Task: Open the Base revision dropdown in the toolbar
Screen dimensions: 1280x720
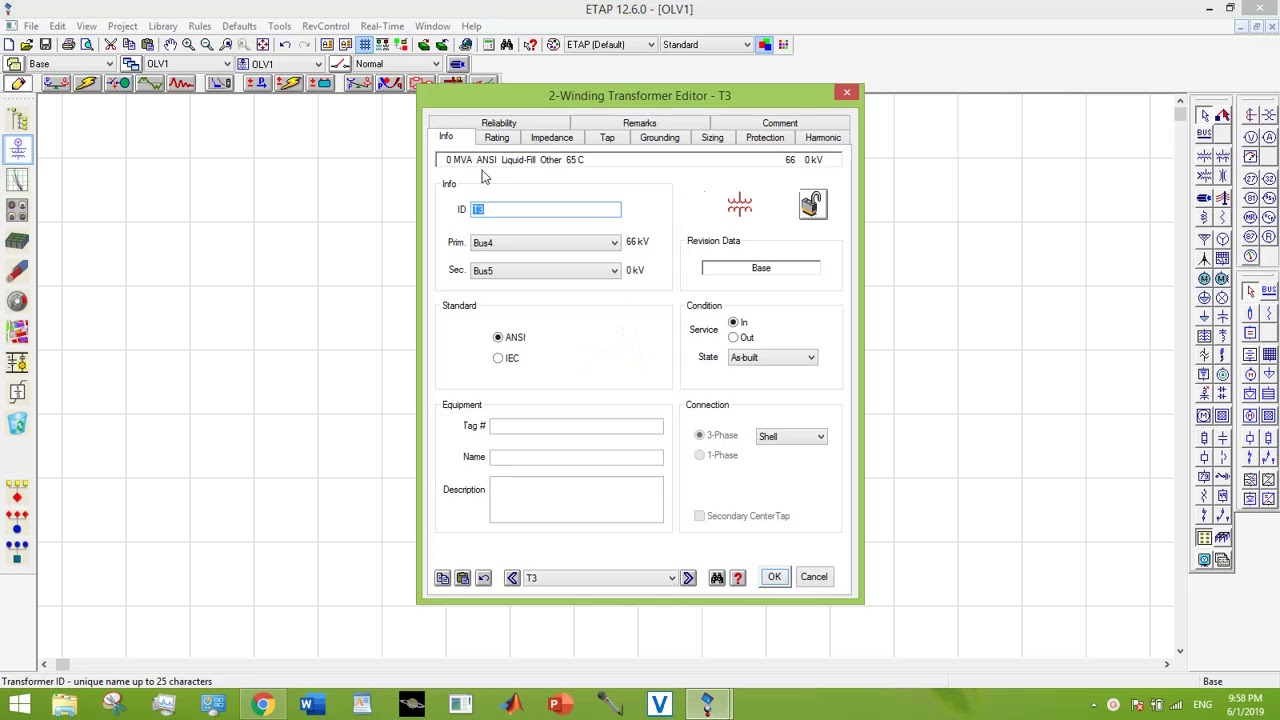Action: pyautogui.click(x=70, y=64)
